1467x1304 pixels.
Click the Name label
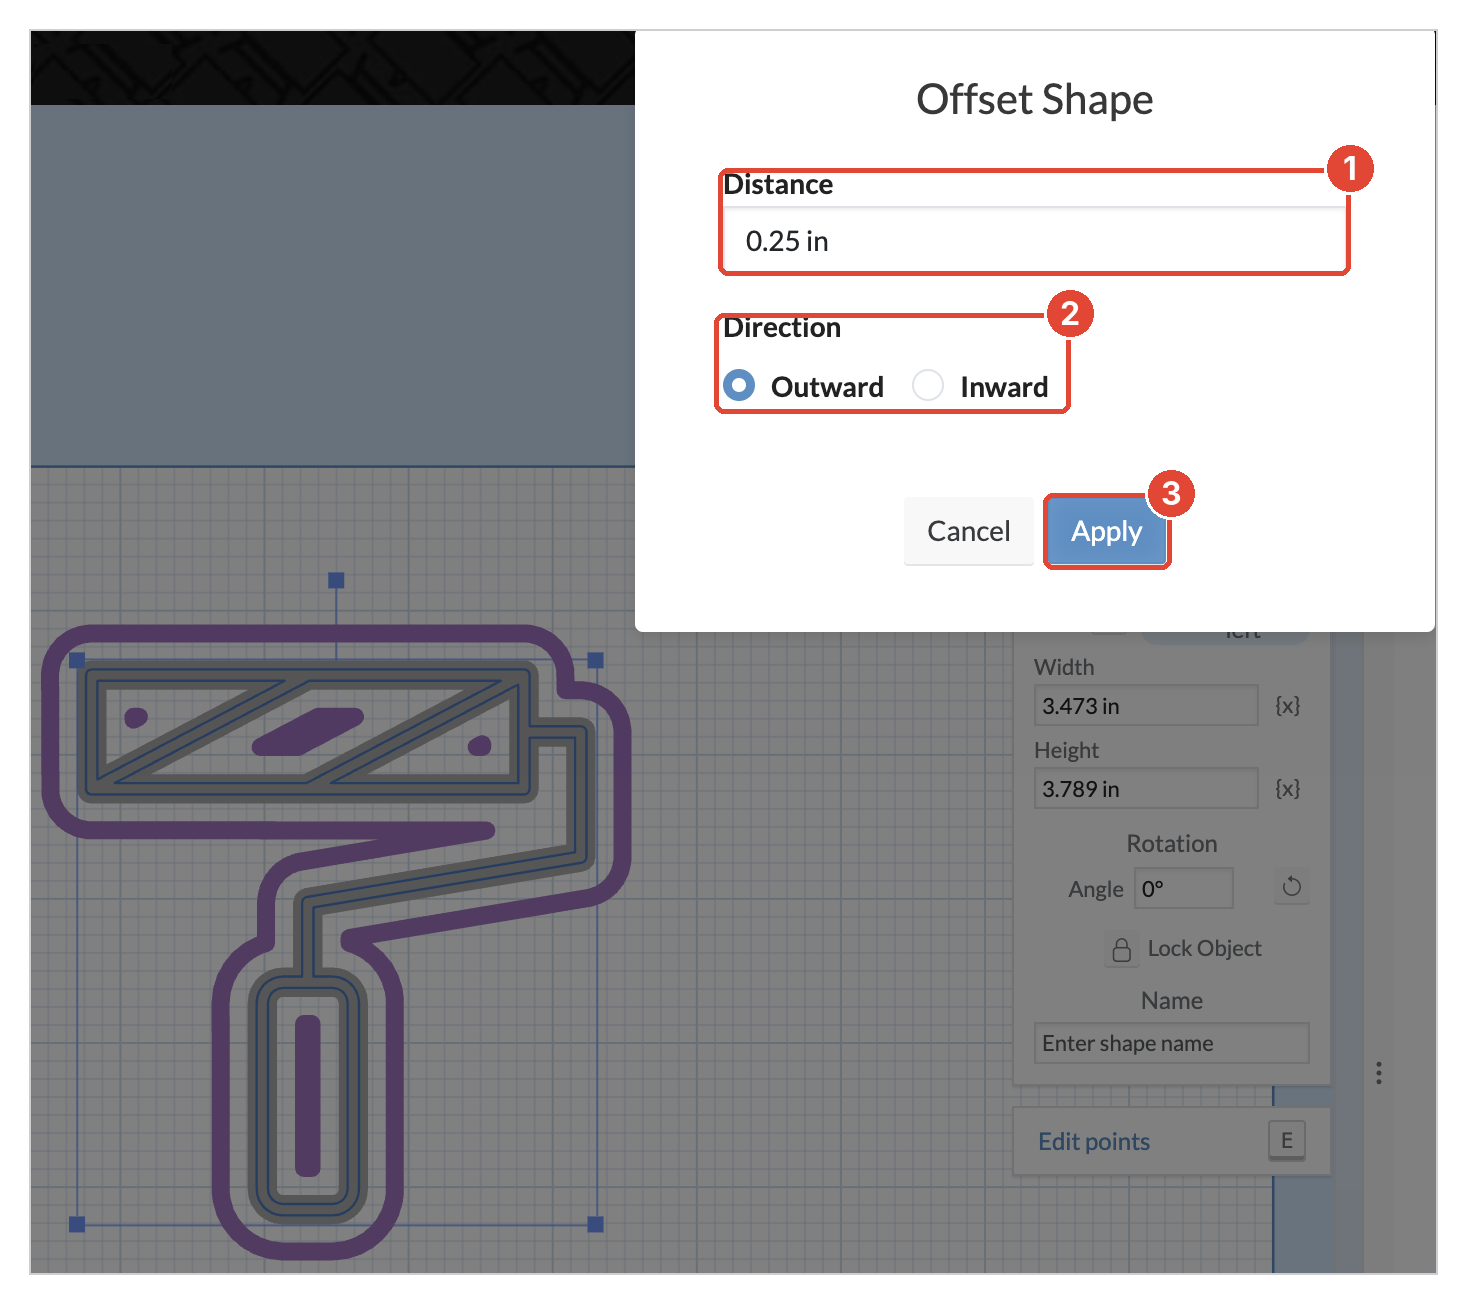[1172, 1000]
